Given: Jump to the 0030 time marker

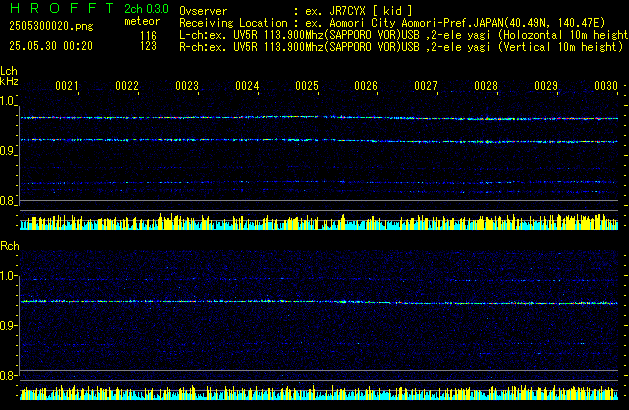Looking at the screenshot, I should click(606, 86).
